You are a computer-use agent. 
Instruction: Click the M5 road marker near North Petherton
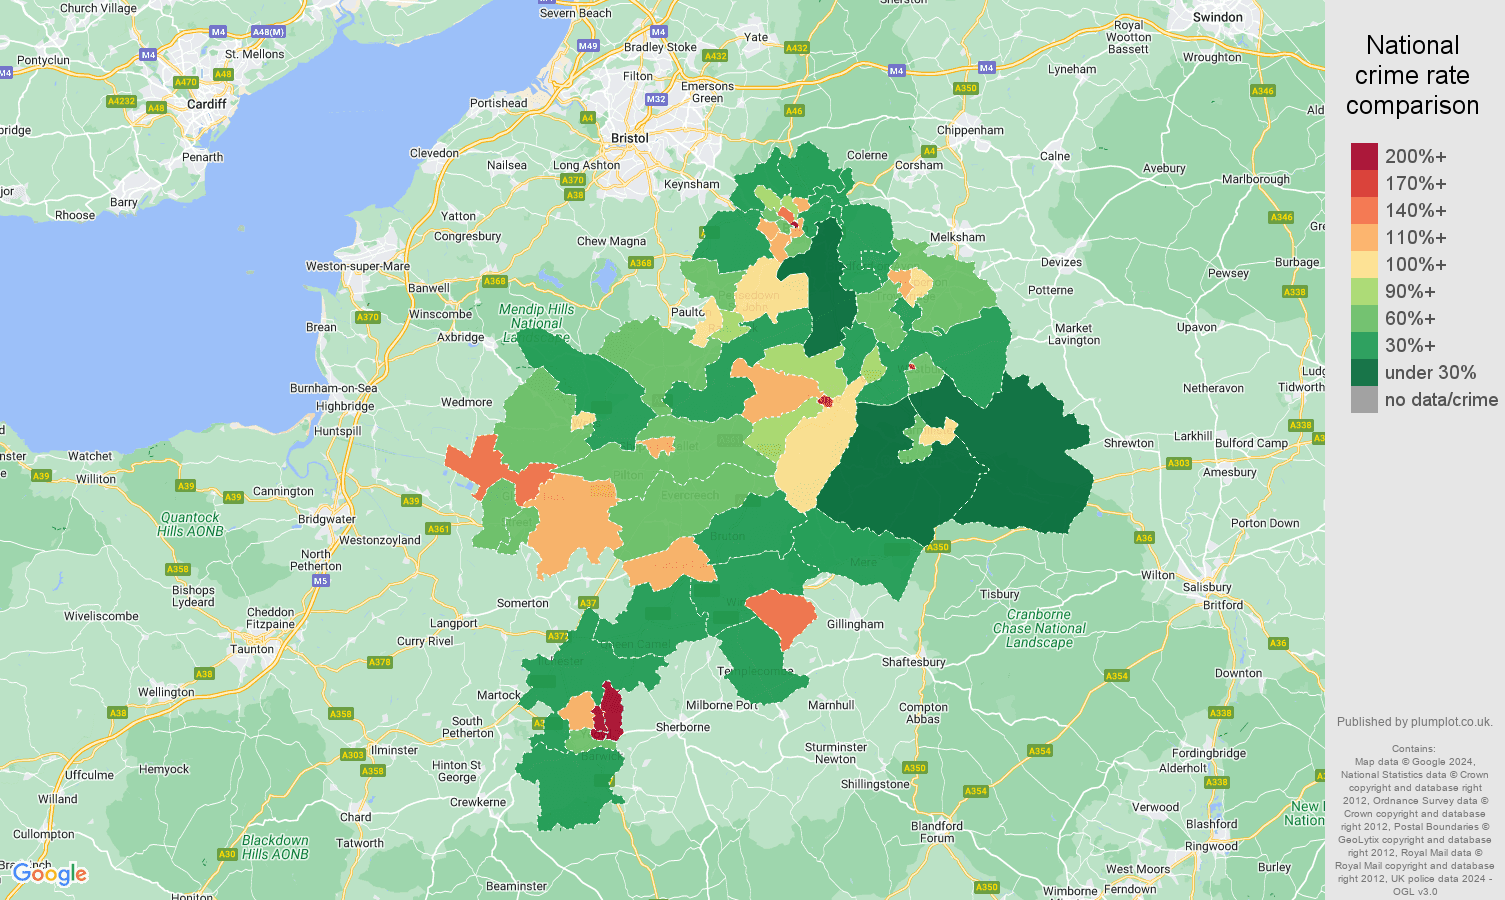point(320,580)
